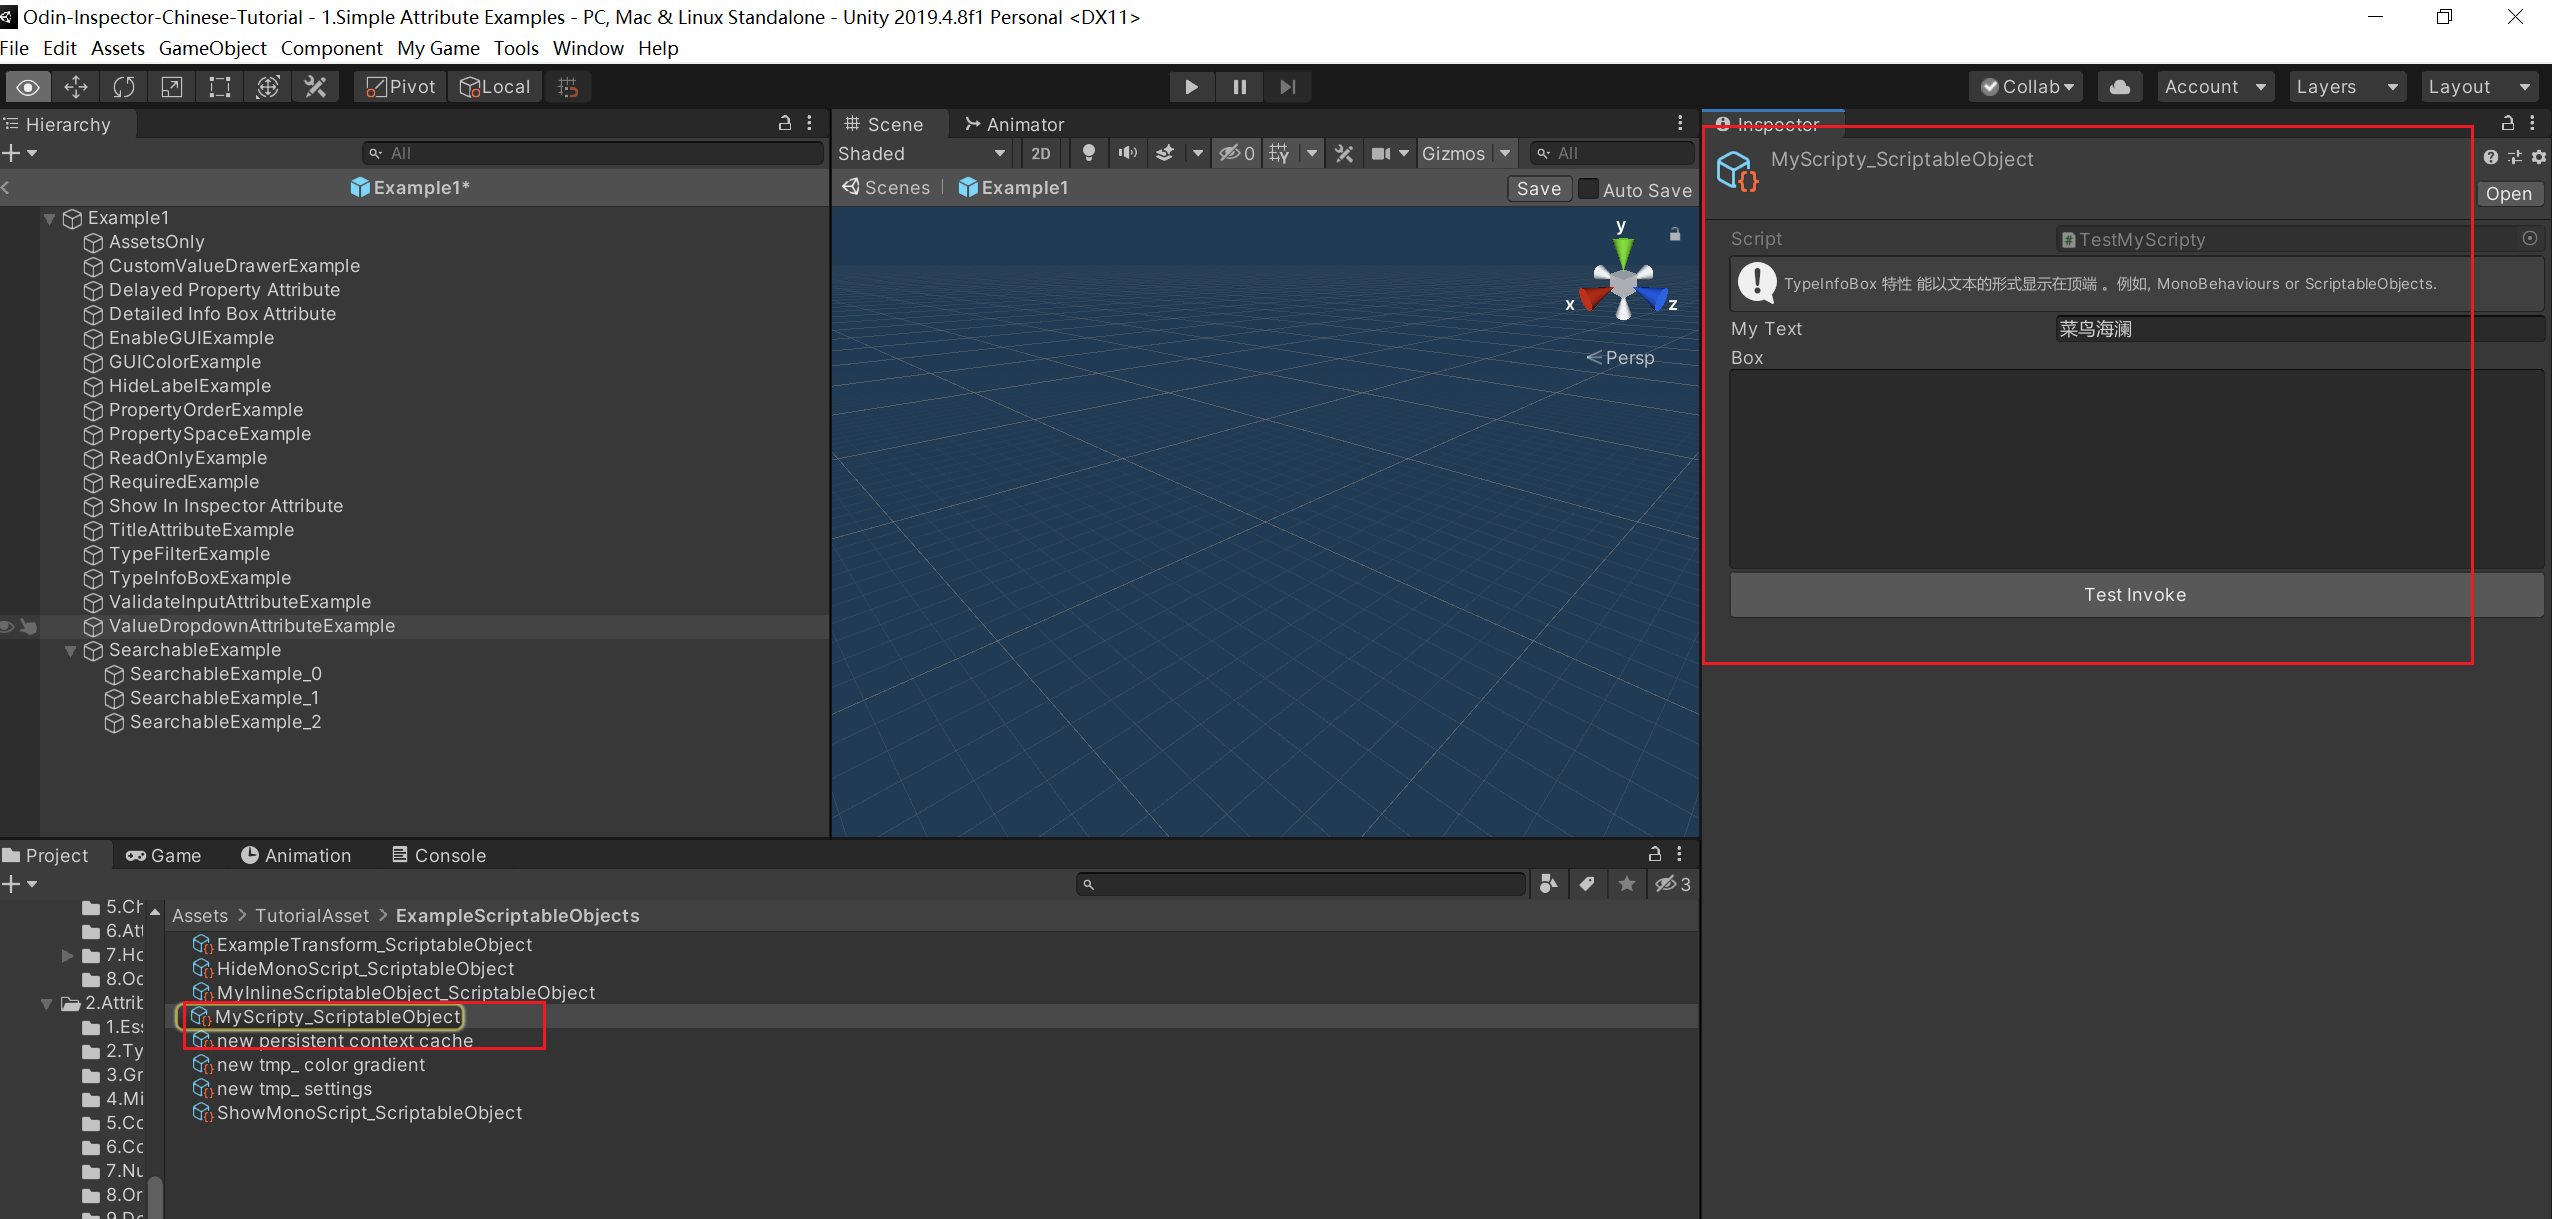Click TutorialAsset in Project breadcrumb
2552x1219 pixels.
coord(312,916)
